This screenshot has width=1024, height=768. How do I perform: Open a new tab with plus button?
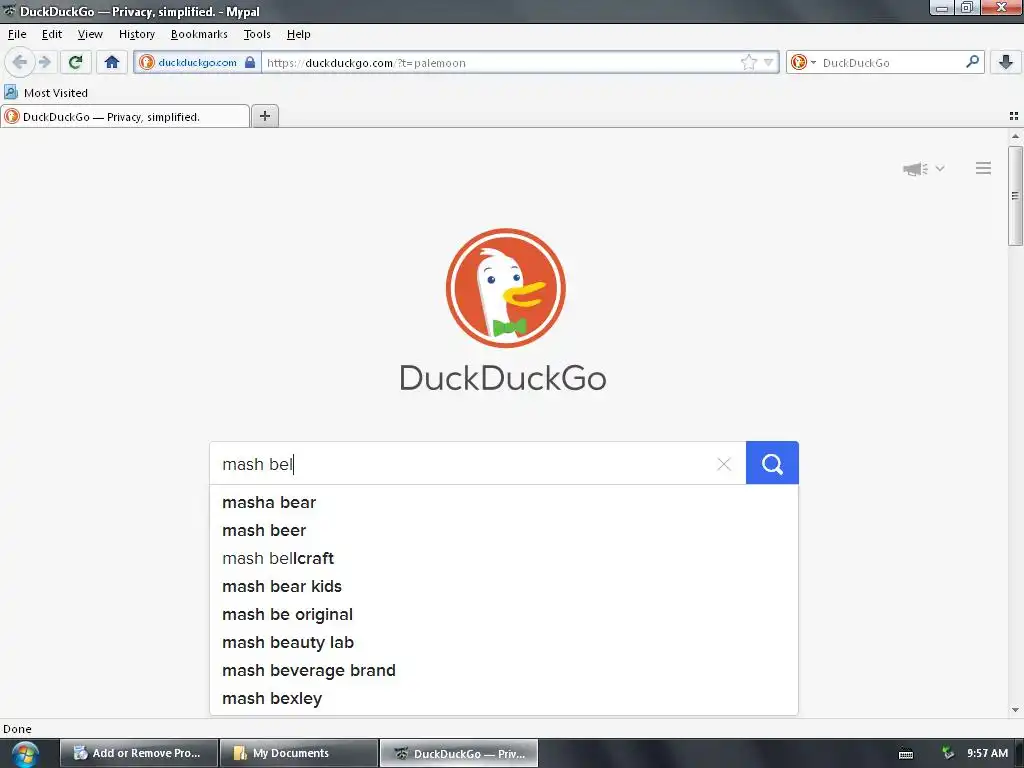point(264,116)
